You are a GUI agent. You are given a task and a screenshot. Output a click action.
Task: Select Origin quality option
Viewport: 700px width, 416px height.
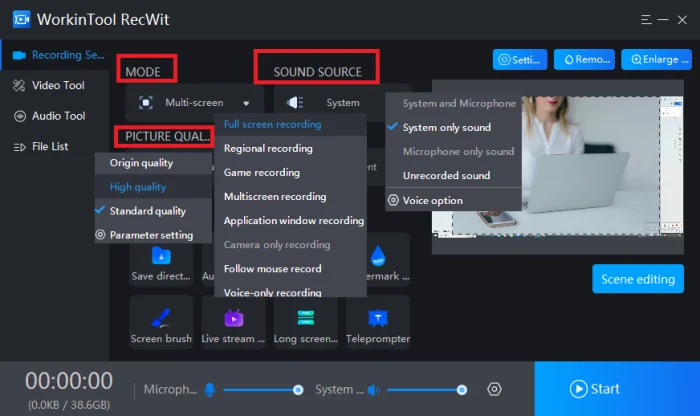point(154,163)
